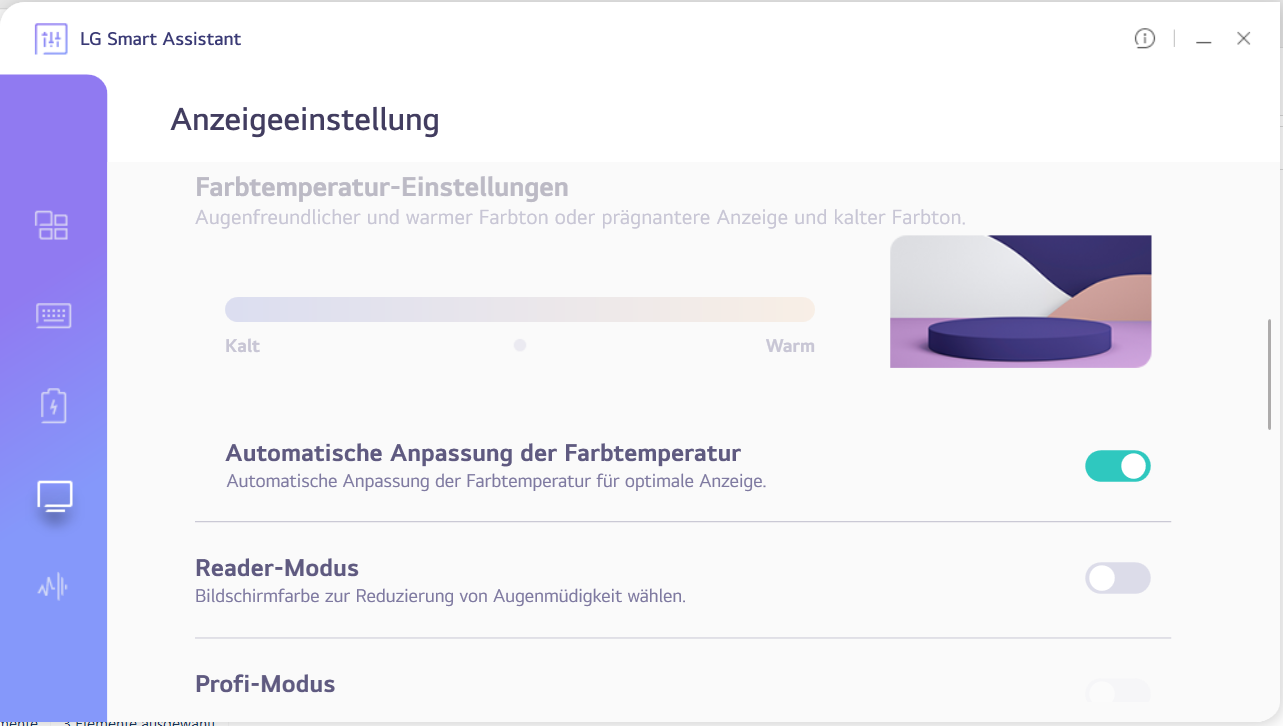
Task: Minimize the LG Smart Assistant window
Action: pyautogui.click(x=1204, y=40)
